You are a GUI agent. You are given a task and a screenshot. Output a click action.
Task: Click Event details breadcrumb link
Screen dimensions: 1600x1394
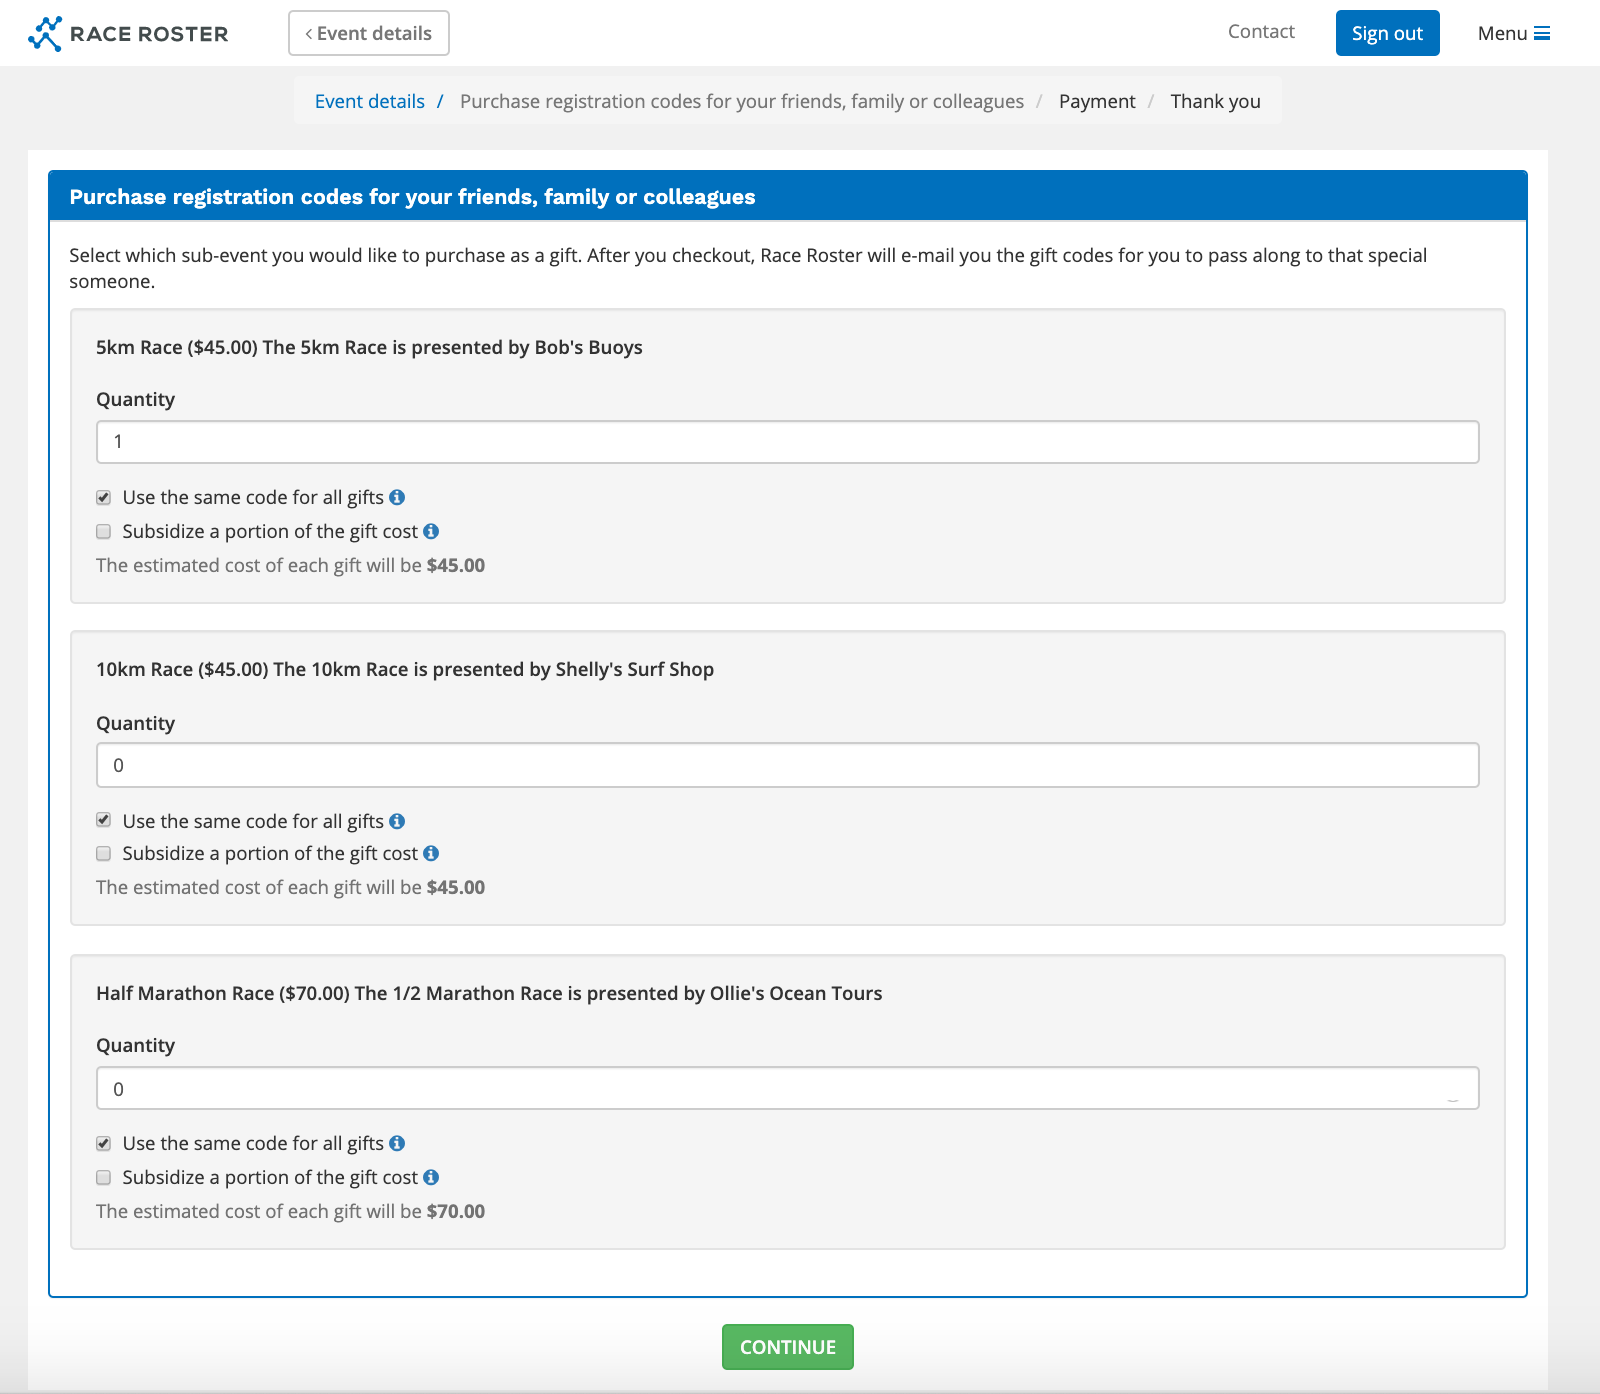[x=369, y=101]
